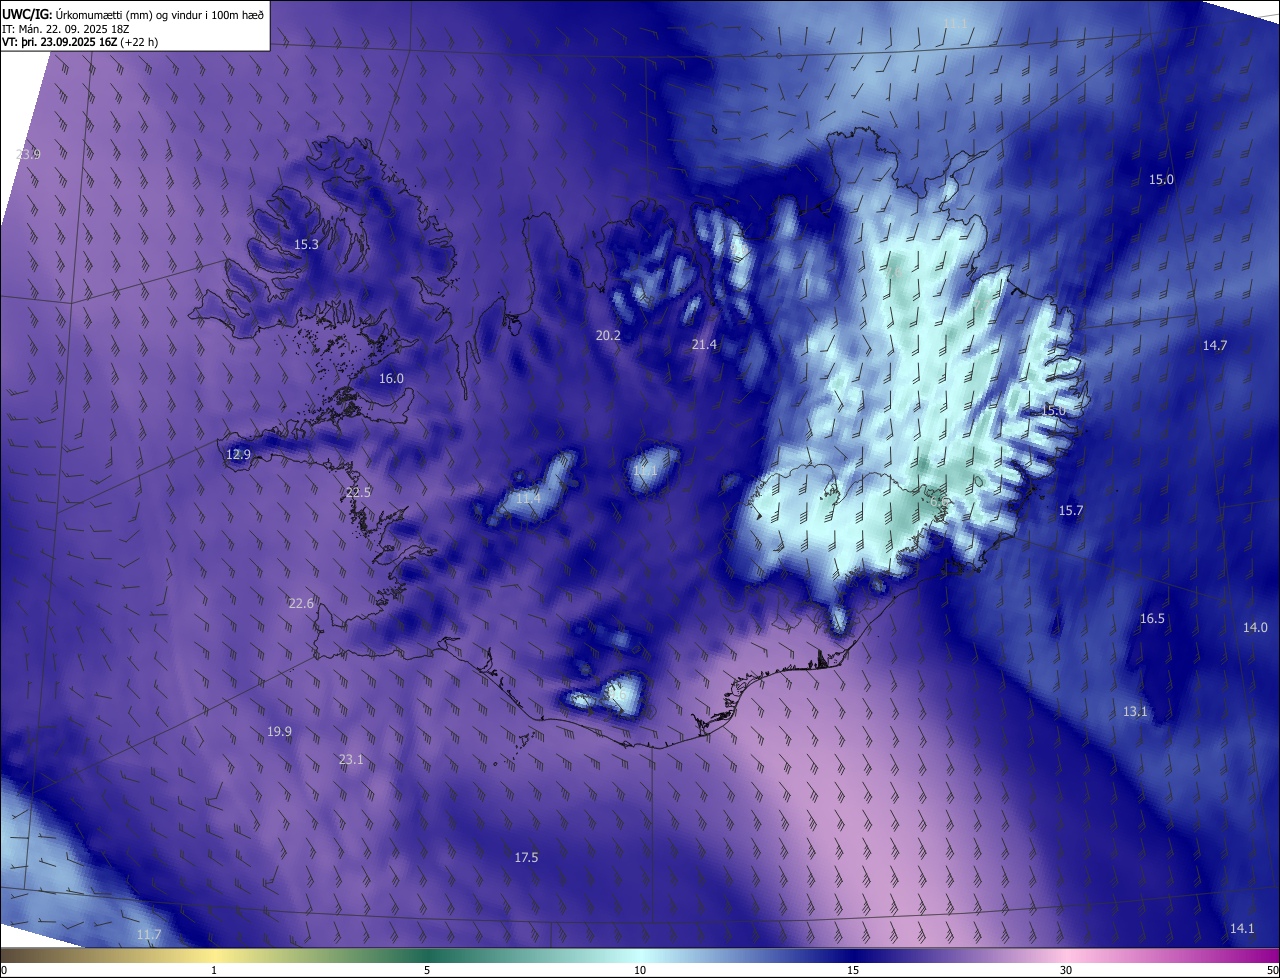Screen dimensions: 1280x978
Task: Click the colorbar tick label 30
Action: 1066,971
